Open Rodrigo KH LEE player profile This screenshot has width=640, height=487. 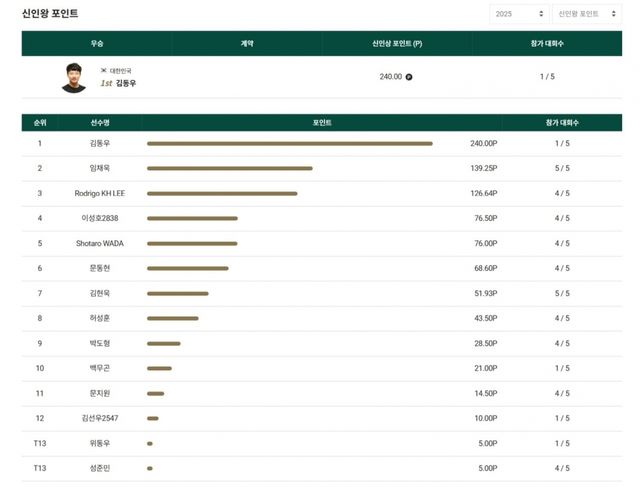pos(100,193)
